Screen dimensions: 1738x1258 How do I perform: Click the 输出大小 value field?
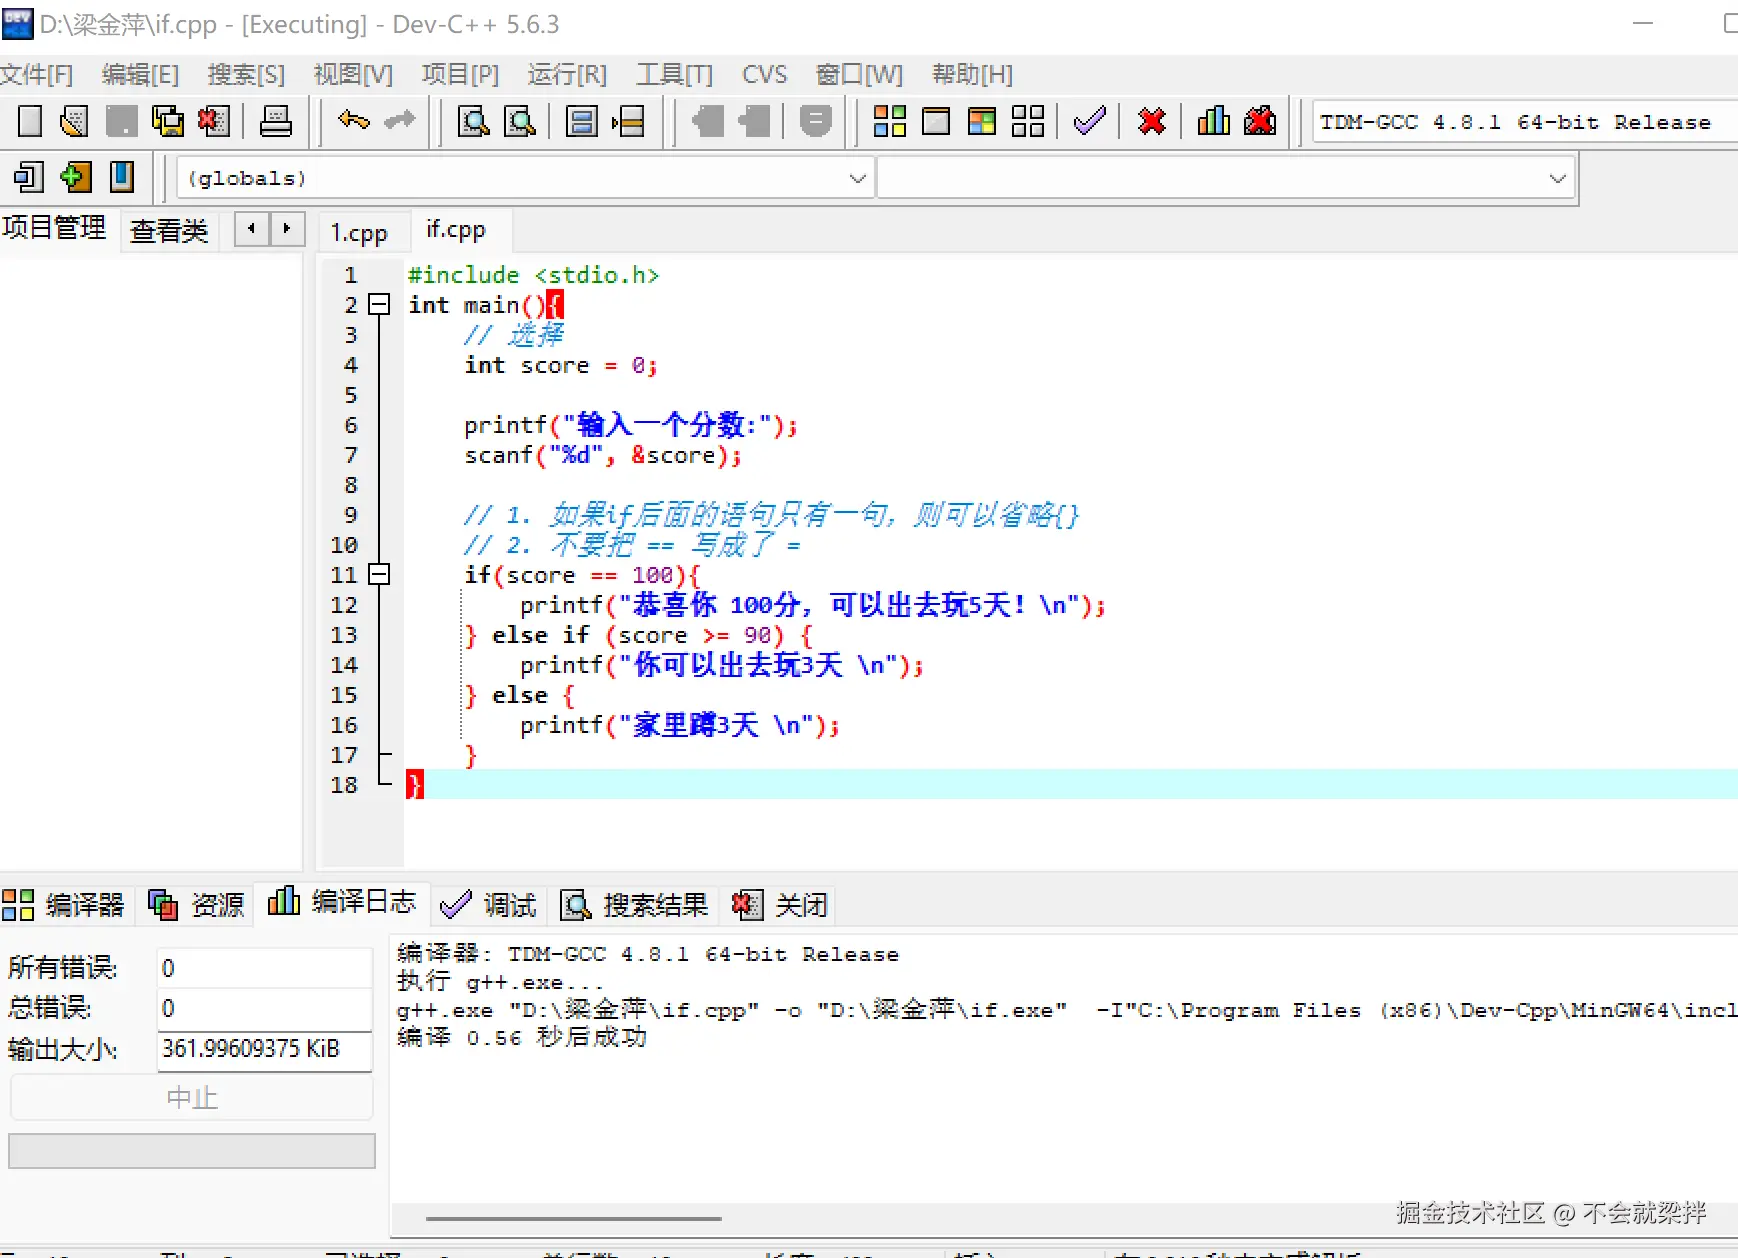[x=264, y=1049]
